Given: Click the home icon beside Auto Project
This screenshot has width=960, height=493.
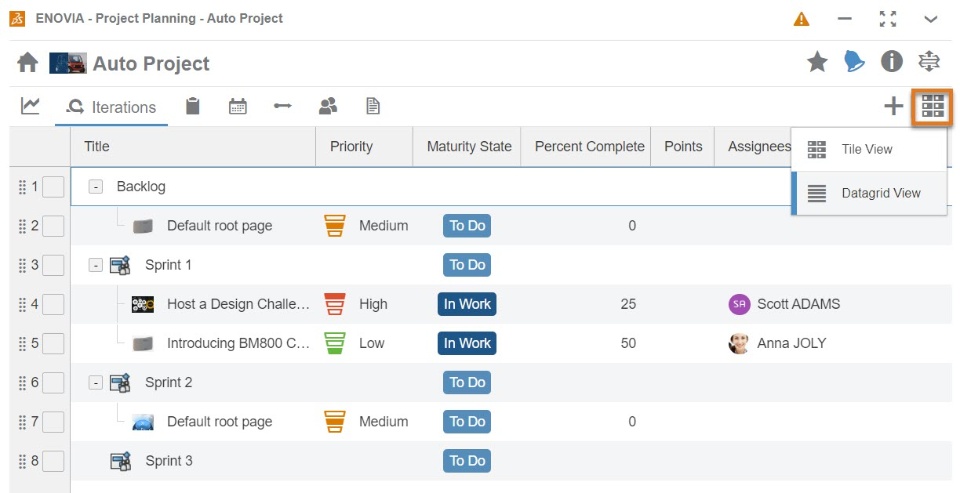Looking at the screenshot, I should pyautogui.click(x=28, y=63).
